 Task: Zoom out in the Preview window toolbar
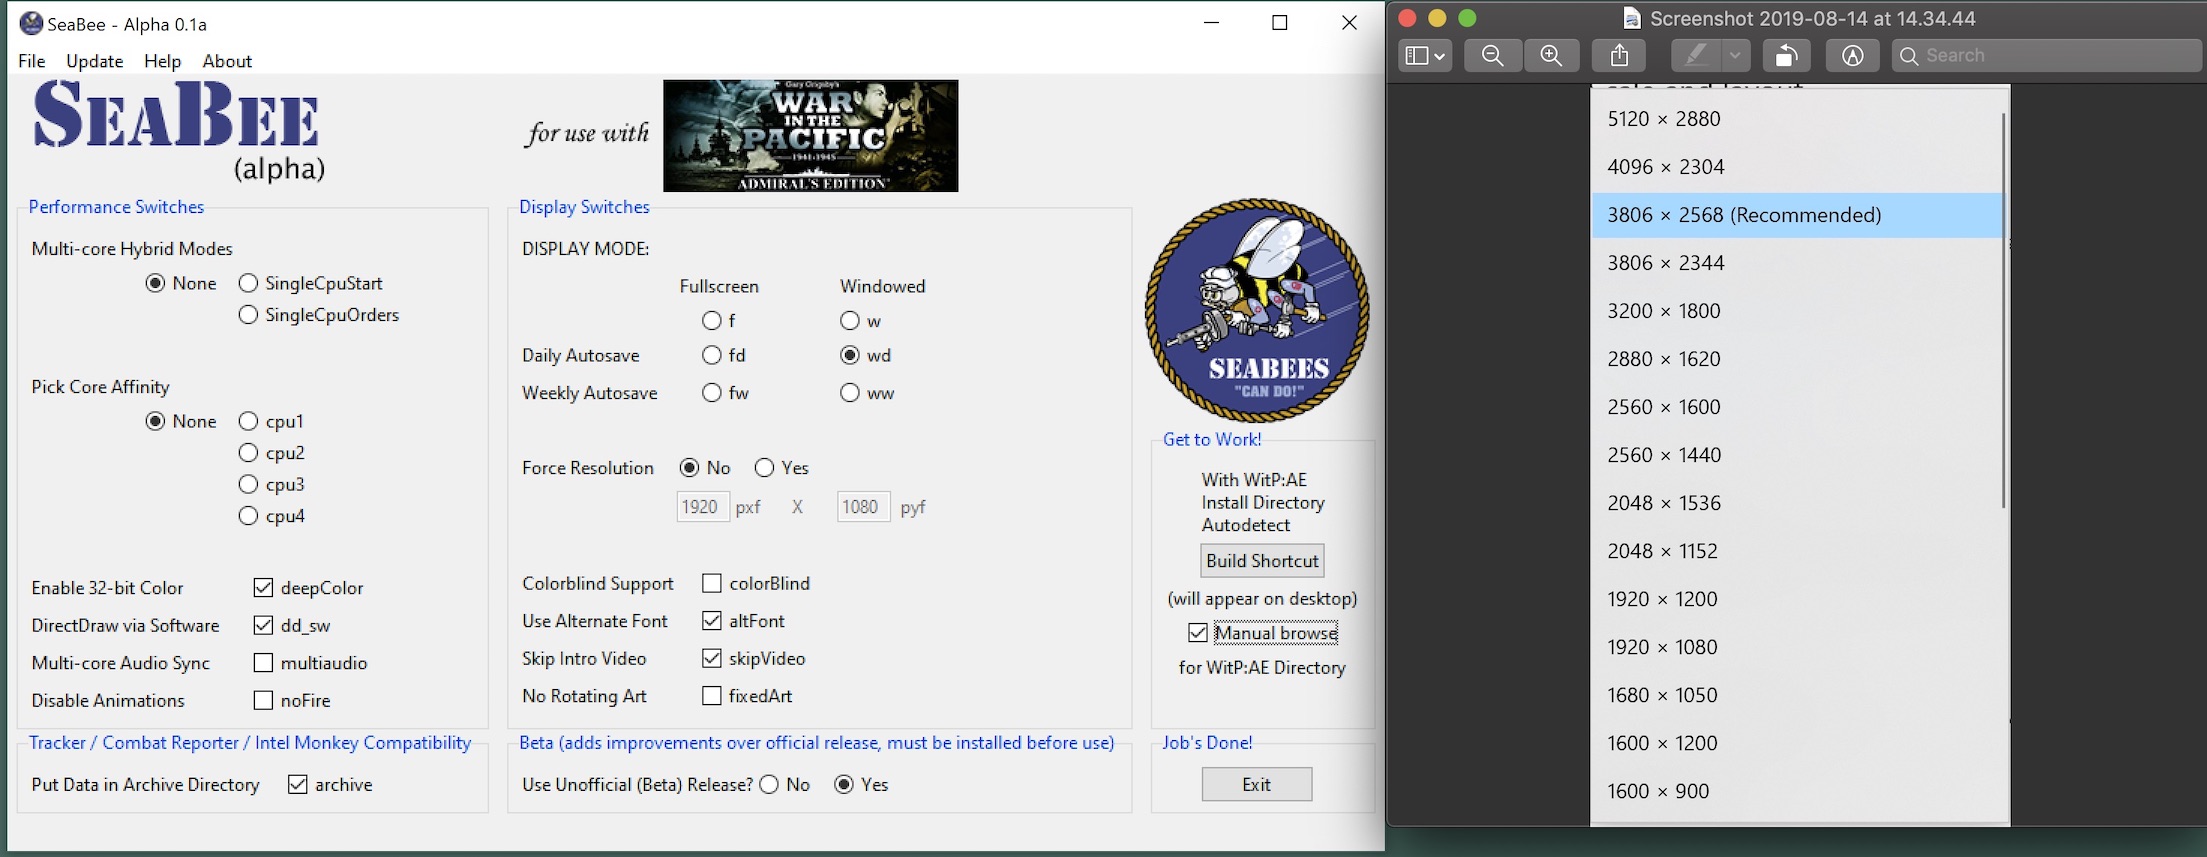[x=1492, y=56]
